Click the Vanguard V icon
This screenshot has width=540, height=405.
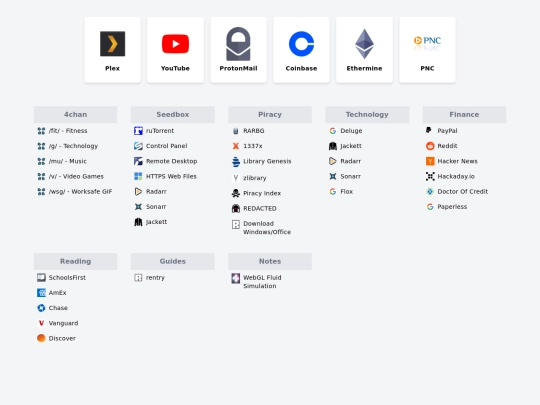[41, 323]
